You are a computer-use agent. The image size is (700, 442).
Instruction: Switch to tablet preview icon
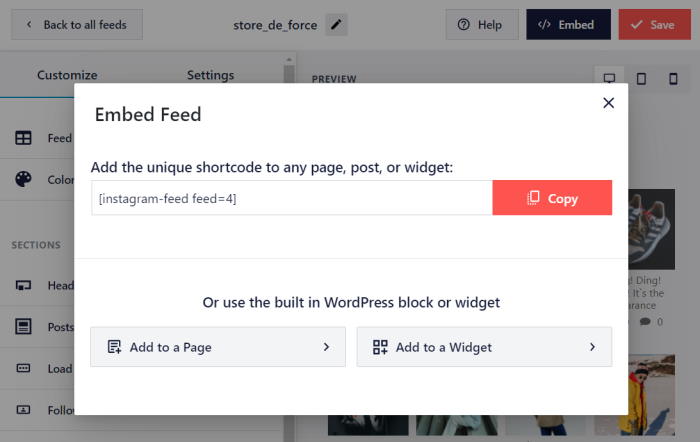(641, 78)
